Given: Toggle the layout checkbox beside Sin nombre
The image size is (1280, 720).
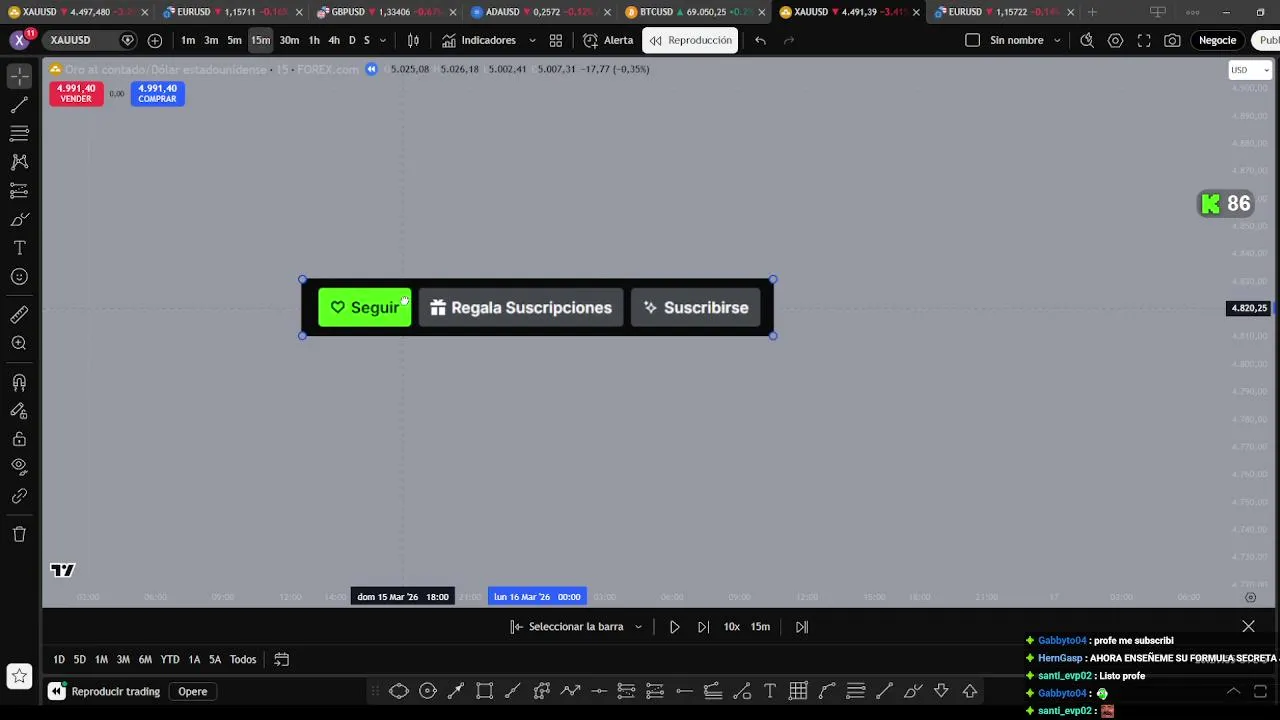Looking at the screenshot, I should (x=973, y=40).
